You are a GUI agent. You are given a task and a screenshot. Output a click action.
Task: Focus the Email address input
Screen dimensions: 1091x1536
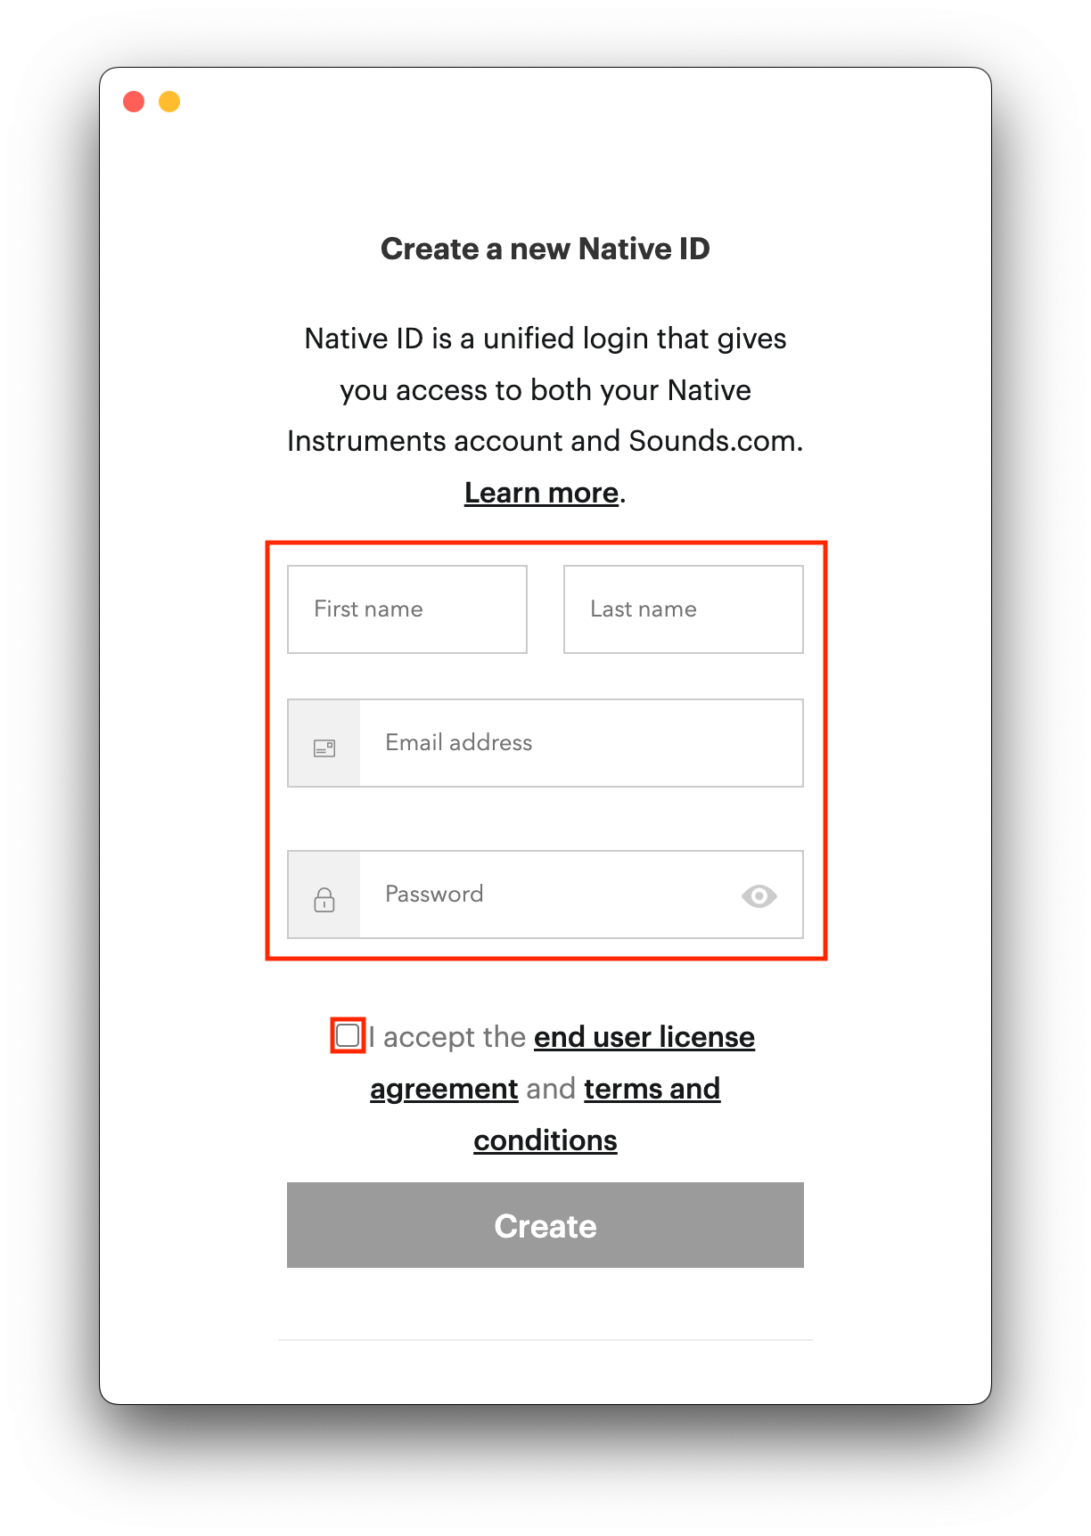580,743
